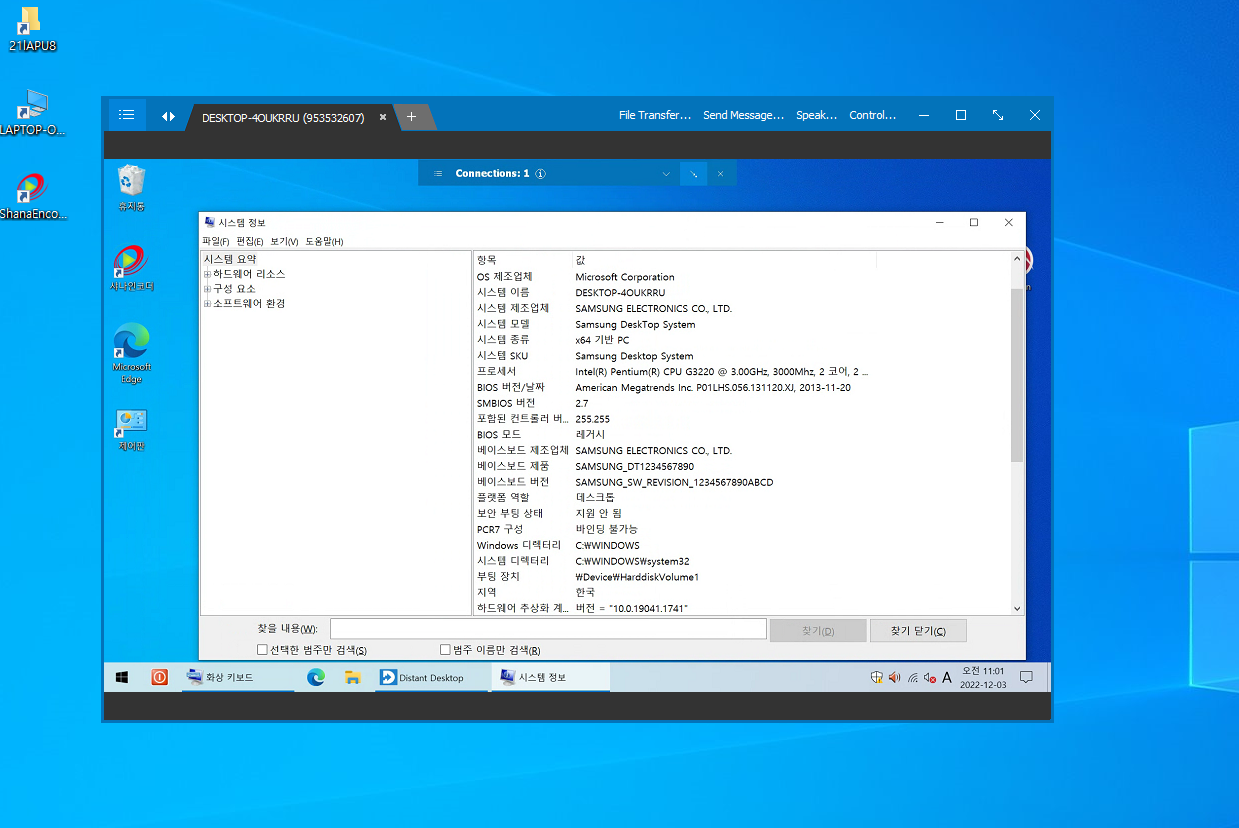
Task: Expand 하드웨어 리소스 tree node
Action: [207, 274]
